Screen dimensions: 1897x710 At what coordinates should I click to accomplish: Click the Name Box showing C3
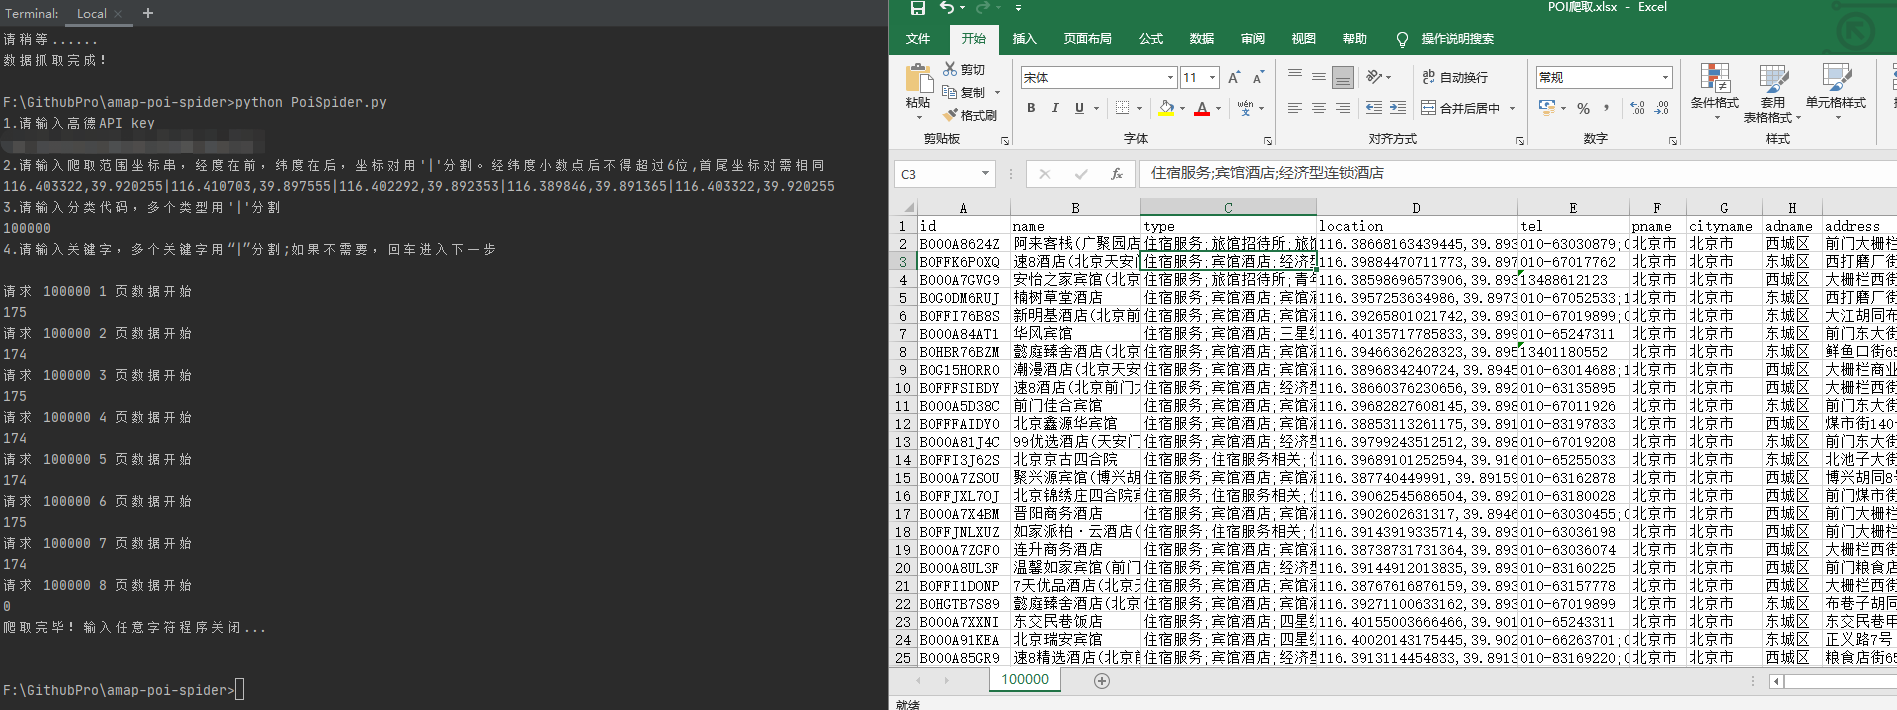(x=943, y=174)
